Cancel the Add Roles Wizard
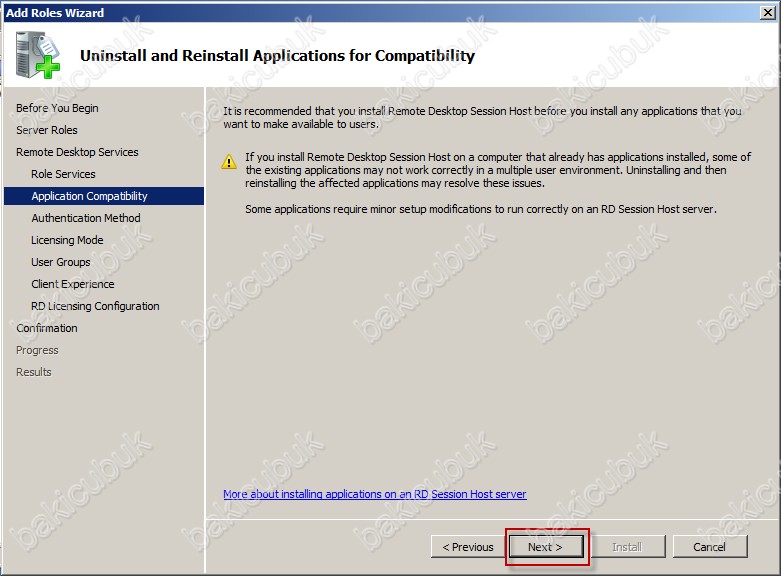The height and width of the screenshot is (576, 781). click(x=710, y=547)
